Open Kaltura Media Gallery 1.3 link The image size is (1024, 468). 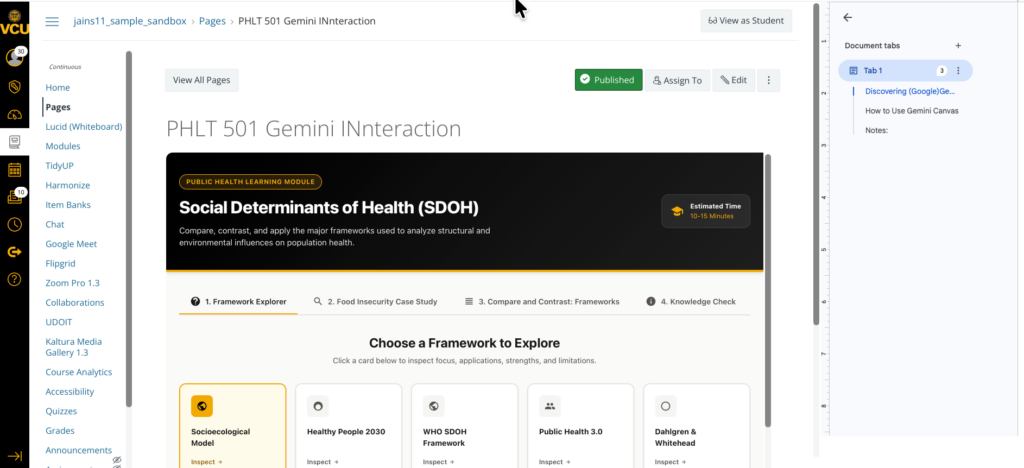[x=73, y=347]
